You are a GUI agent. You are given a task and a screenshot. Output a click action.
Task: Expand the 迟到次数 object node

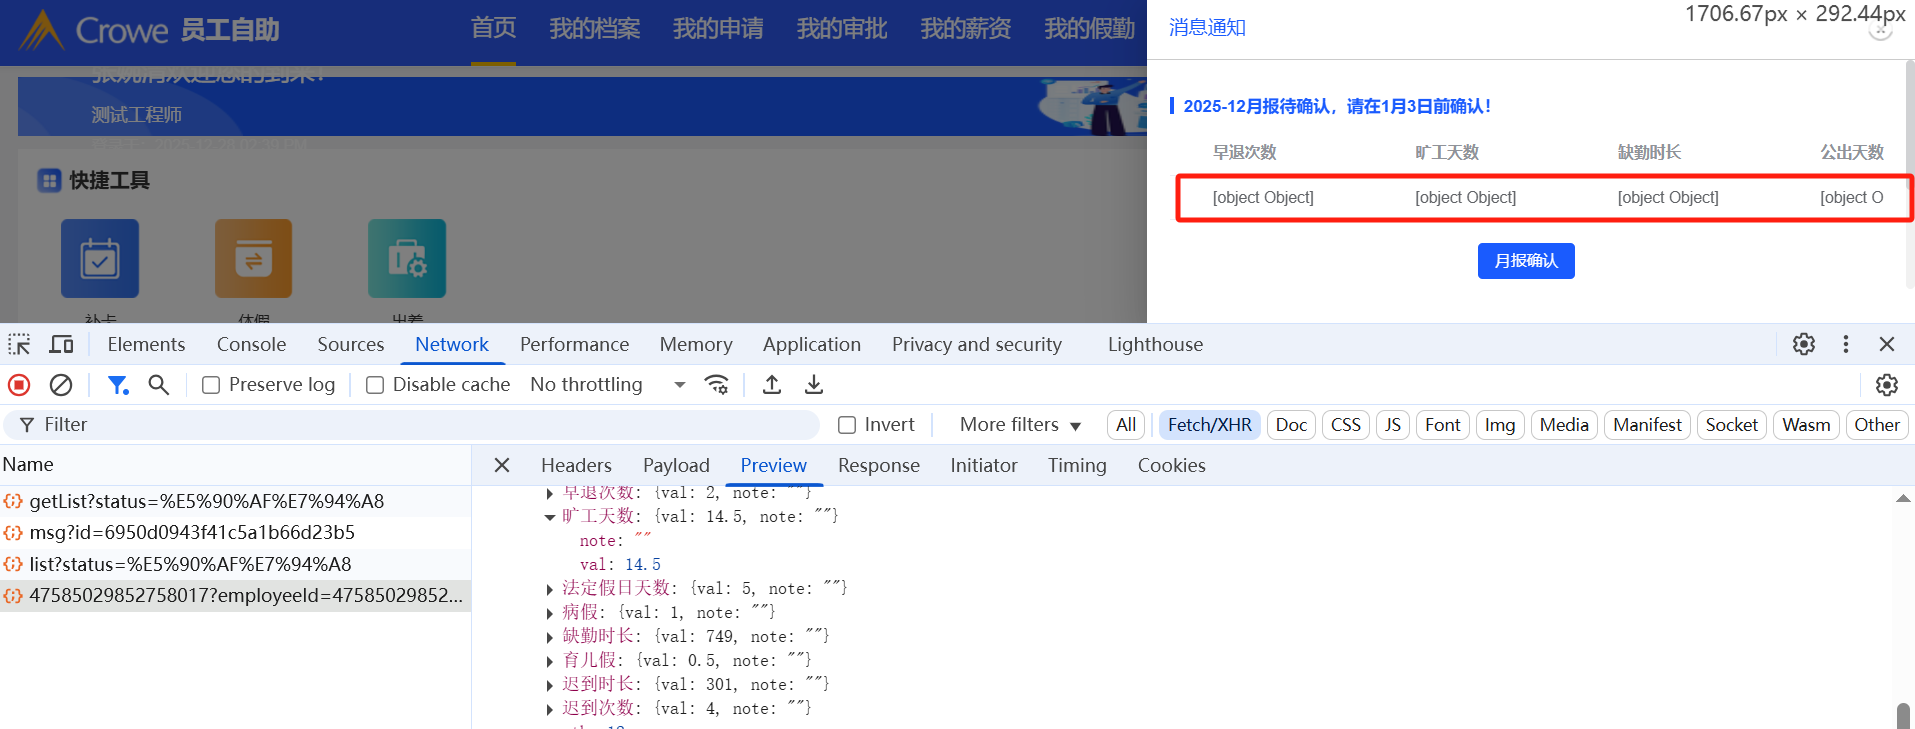(x=549, y=709)
